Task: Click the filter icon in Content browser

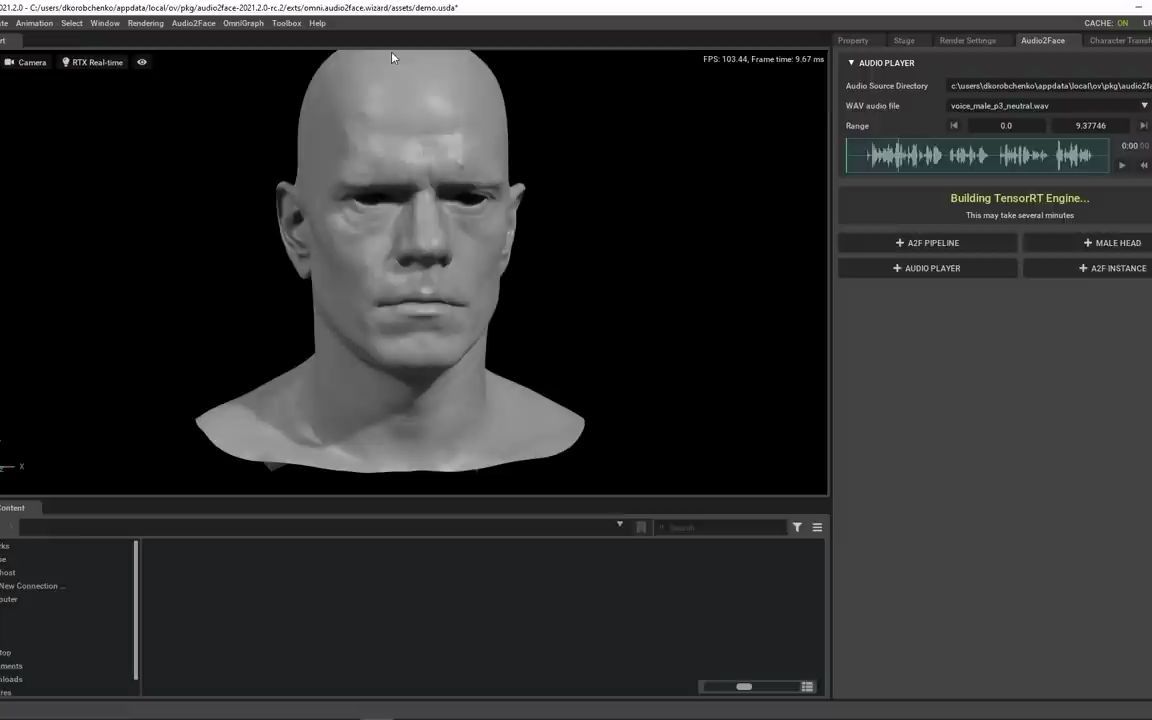Action: 797,527
